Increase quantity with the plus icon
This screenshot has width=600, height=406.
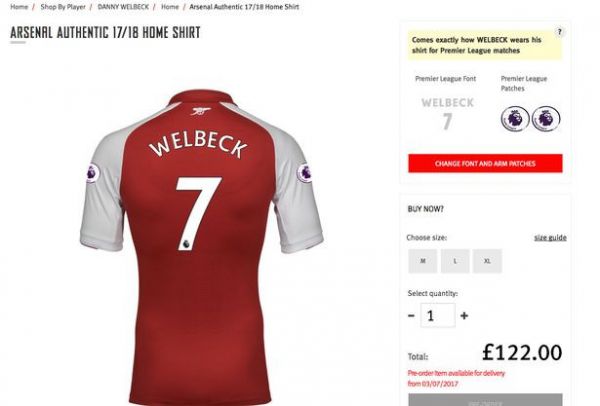(464, 316)
